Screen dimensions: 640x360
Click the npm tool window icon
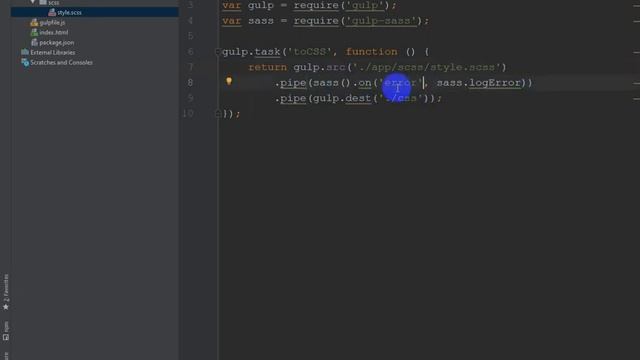(6, 338)
